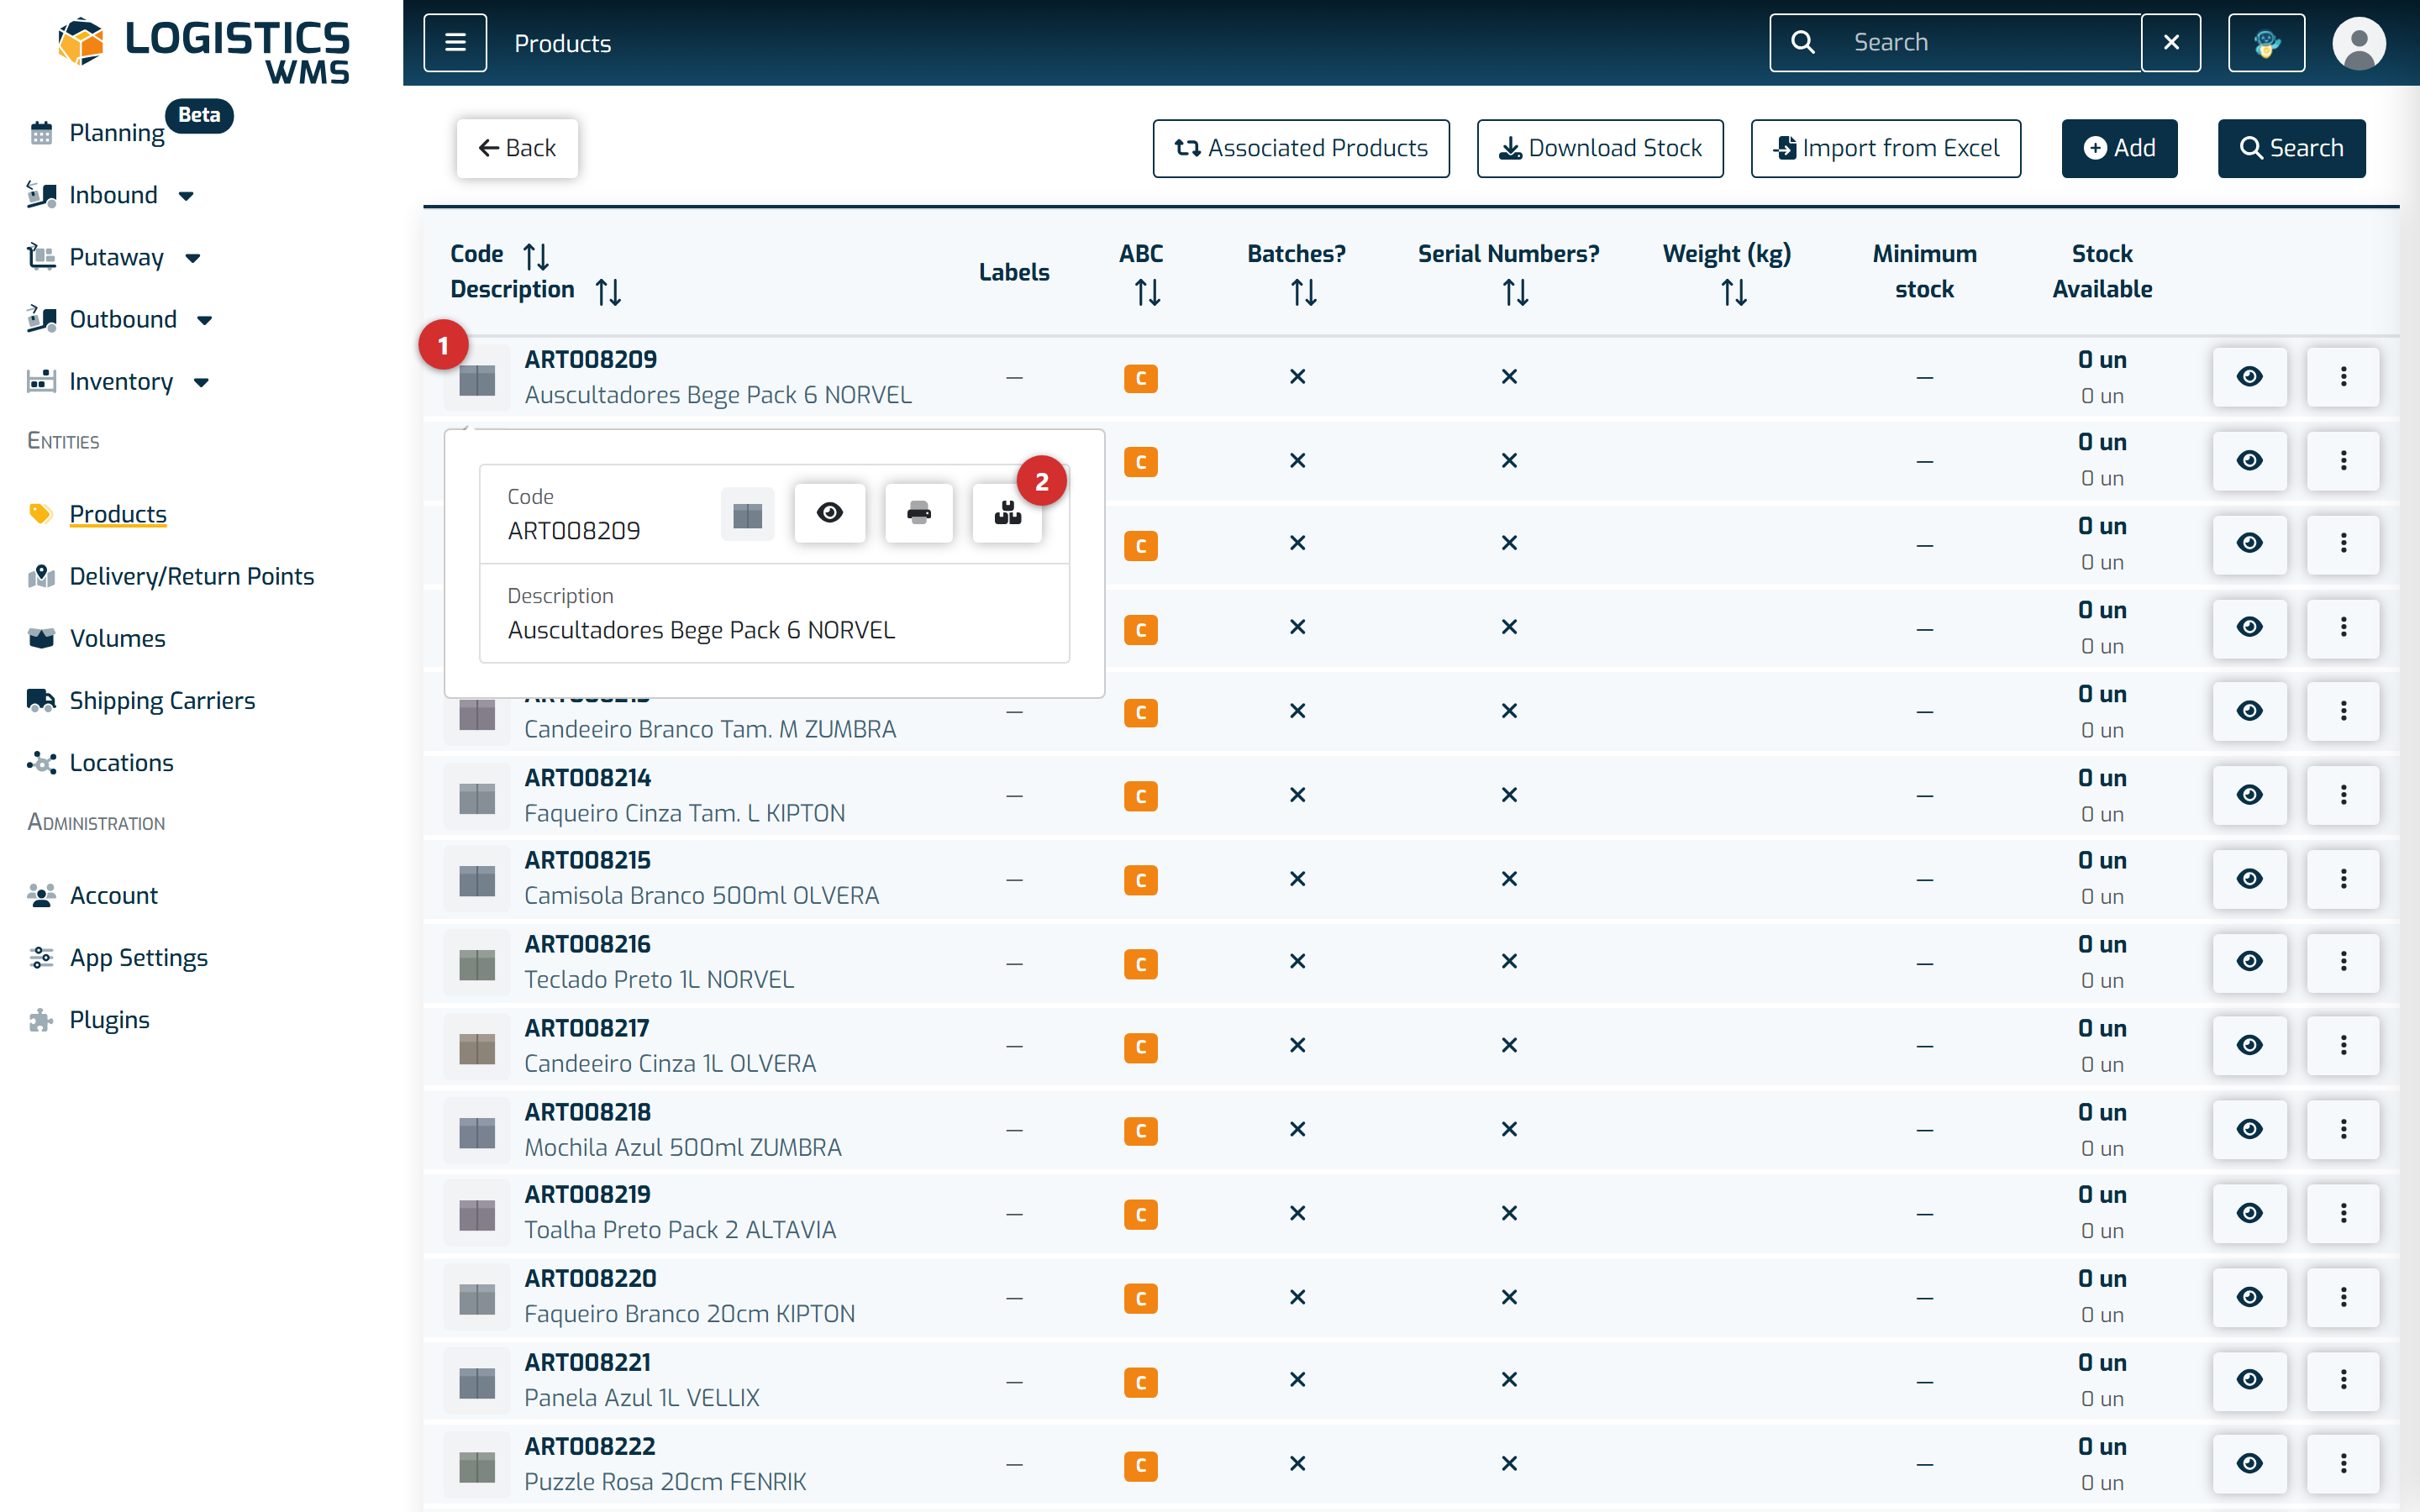2420x1512 pixels.
Task: Open App Settings in sidebar
Action: [x=117, y=957]
